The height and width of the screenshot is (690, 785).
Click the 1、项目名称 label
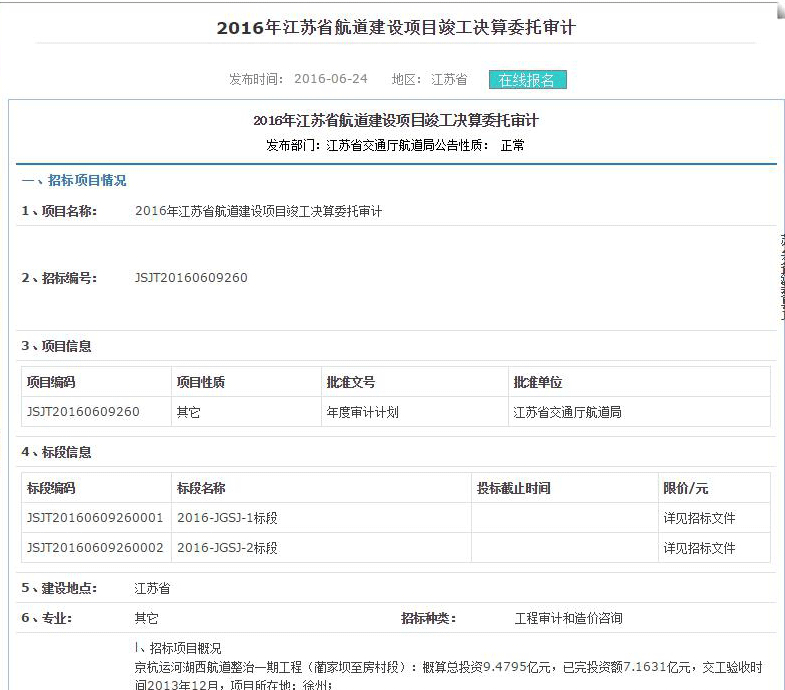click(x=59, y=211)
